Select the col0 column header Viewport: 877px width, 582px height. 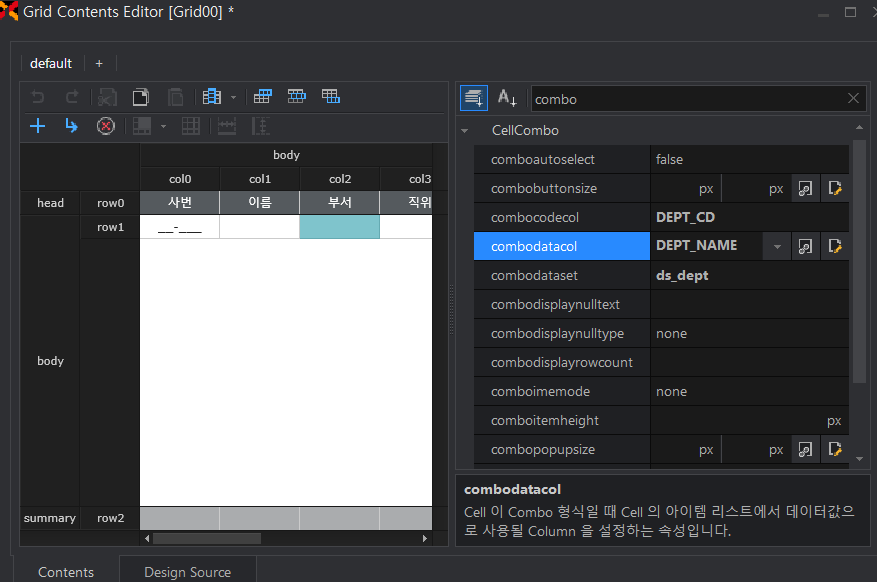(x=180, y=179)
